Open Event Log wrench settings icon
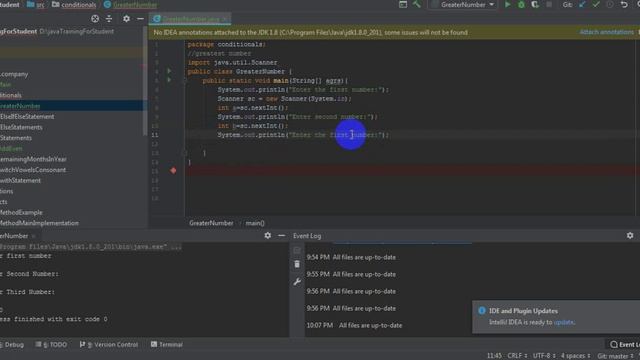Viewport: 640px width, 360px height. click(x=297, y=282)
